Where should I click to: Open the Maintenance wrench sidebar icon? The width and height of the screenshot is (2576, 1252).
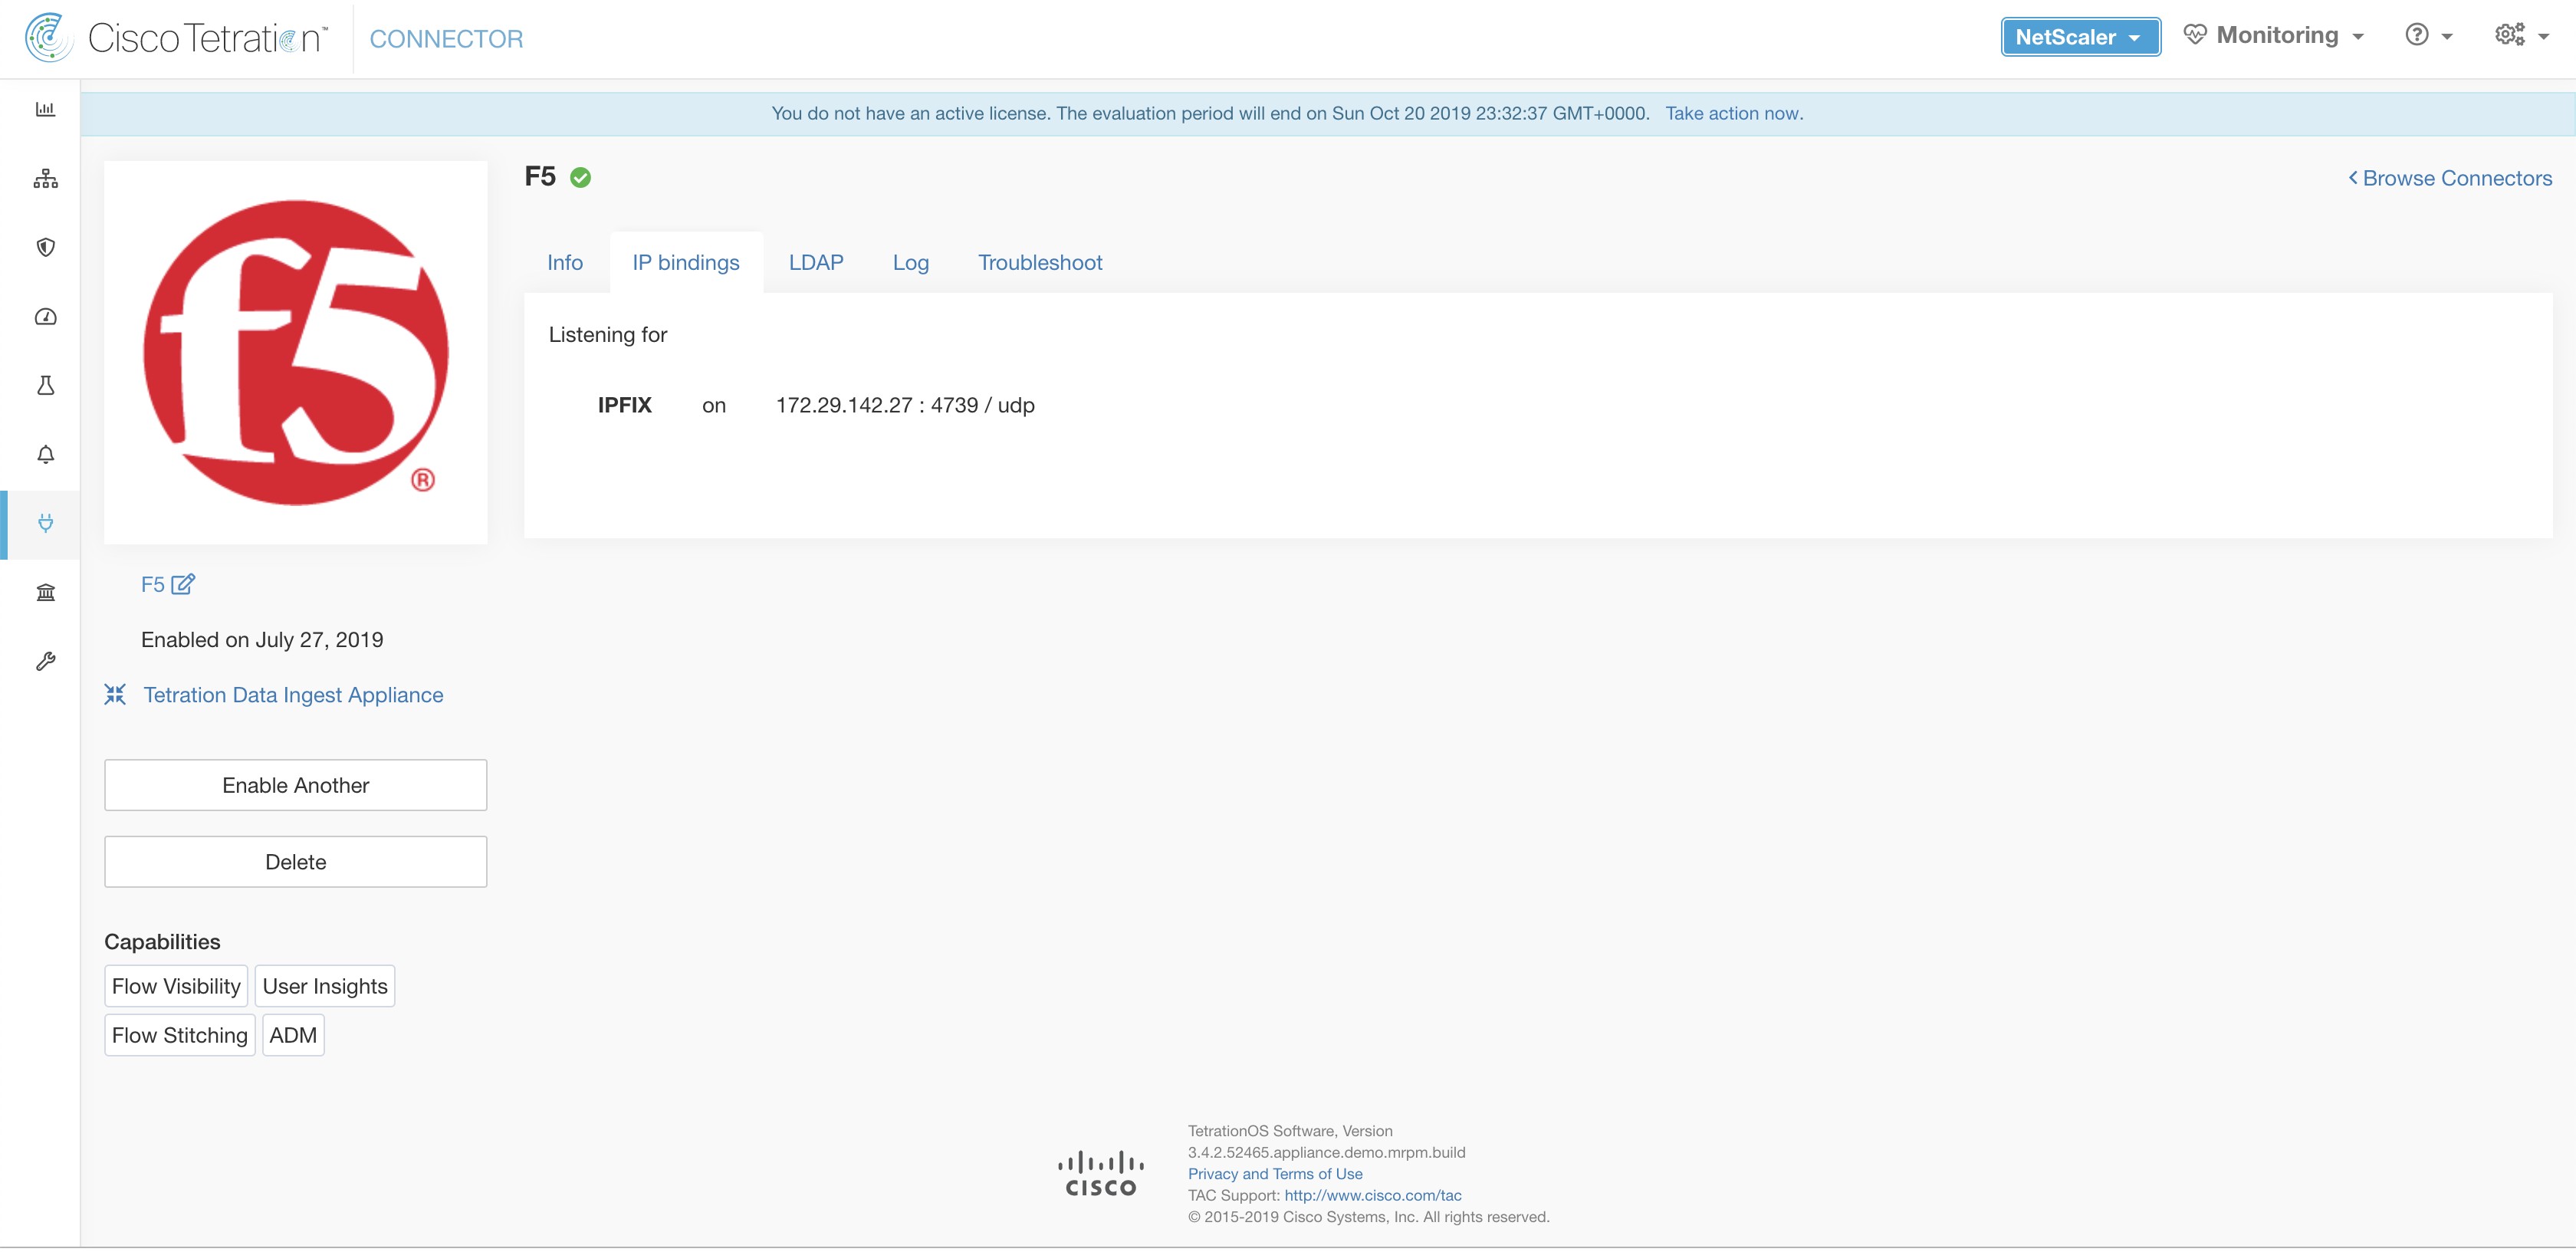pyautogui.click(x=45, y=661)
